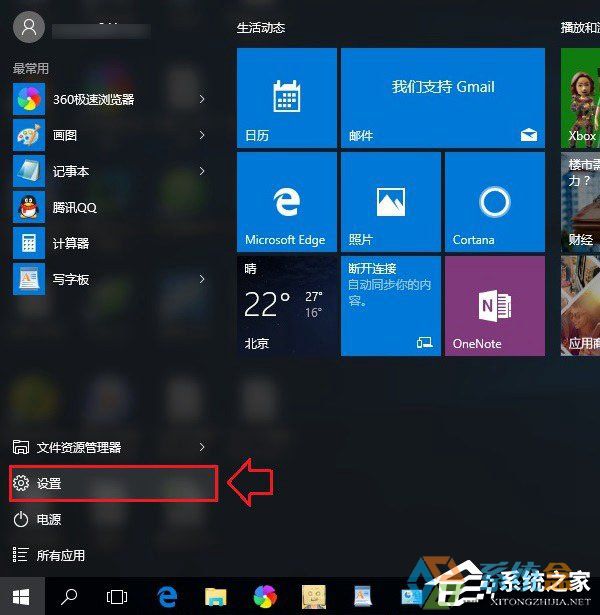Open 写字板 WordPad app
The image size is (600, 615).
[x=110, y=279]
